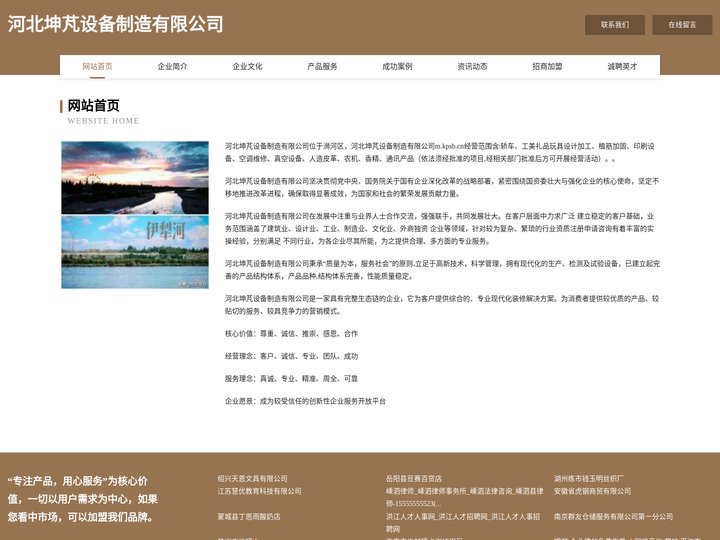Image resolution: width=720 pixels, height=540 pixels.
Task: Click the 网站首页 section heading
Action: coord(93,106)
